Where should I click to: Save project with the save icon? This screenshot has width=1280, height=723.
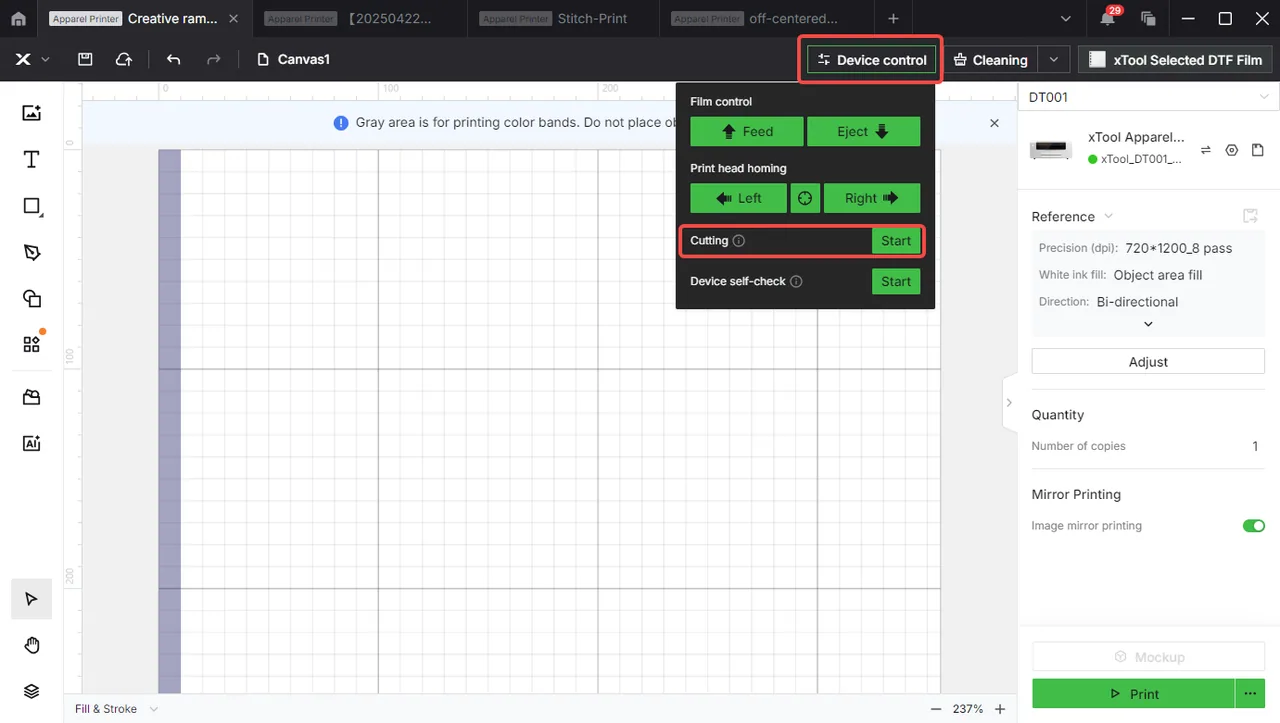click(x=85, y=60)
